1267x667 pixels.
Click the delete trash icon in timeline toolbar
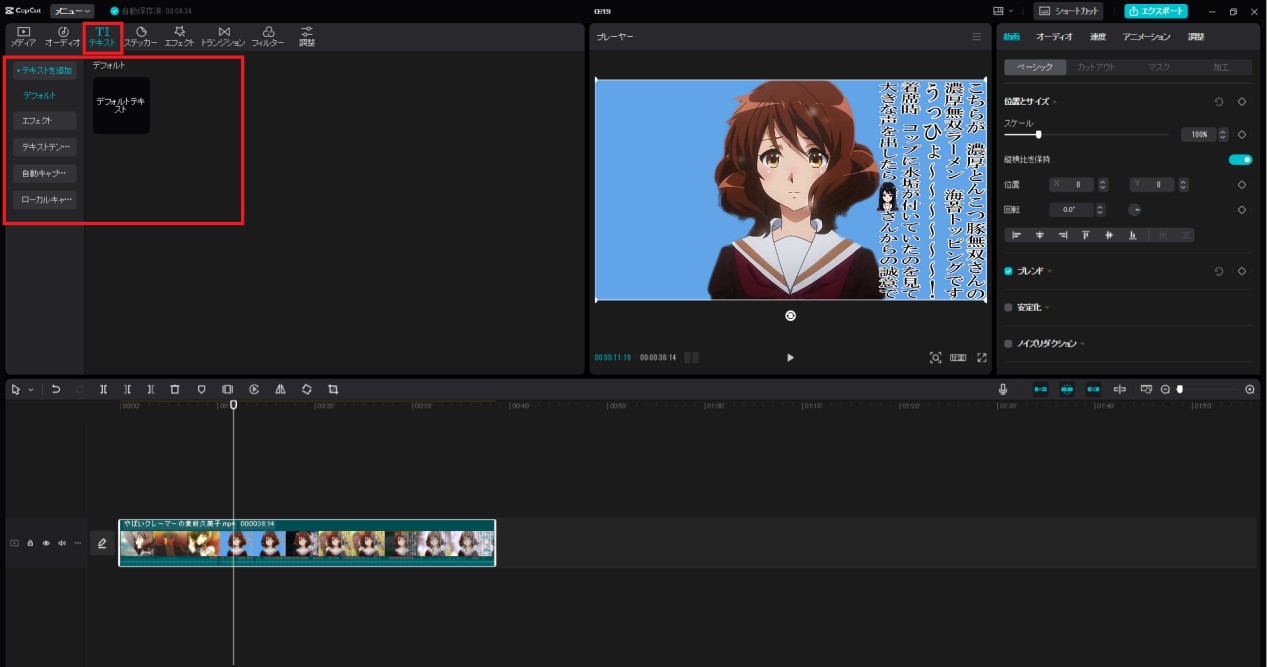pyautogui.click(x=175, y=389)
